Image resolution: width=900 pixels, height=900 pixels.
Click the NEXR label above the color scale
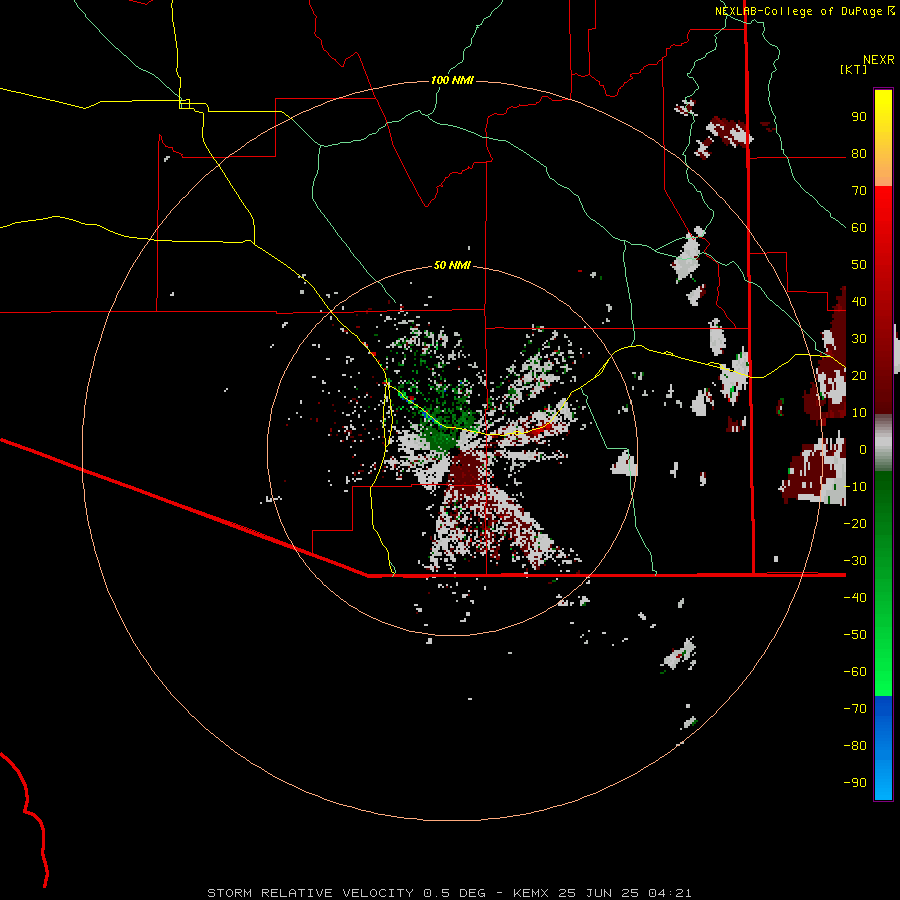879,60
